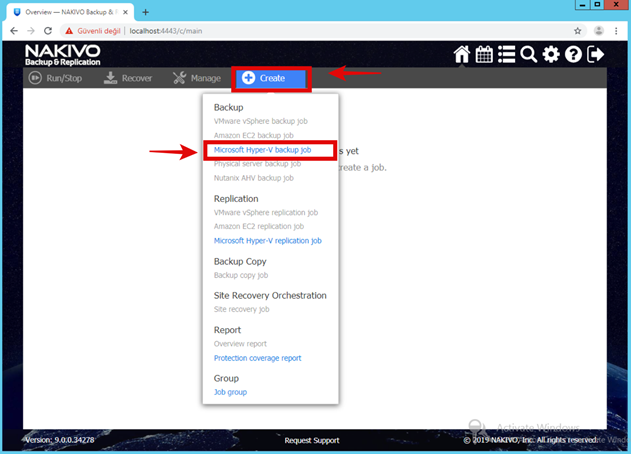
Task: Select Site recovery job entry
Action: click(x=241, y=309)
